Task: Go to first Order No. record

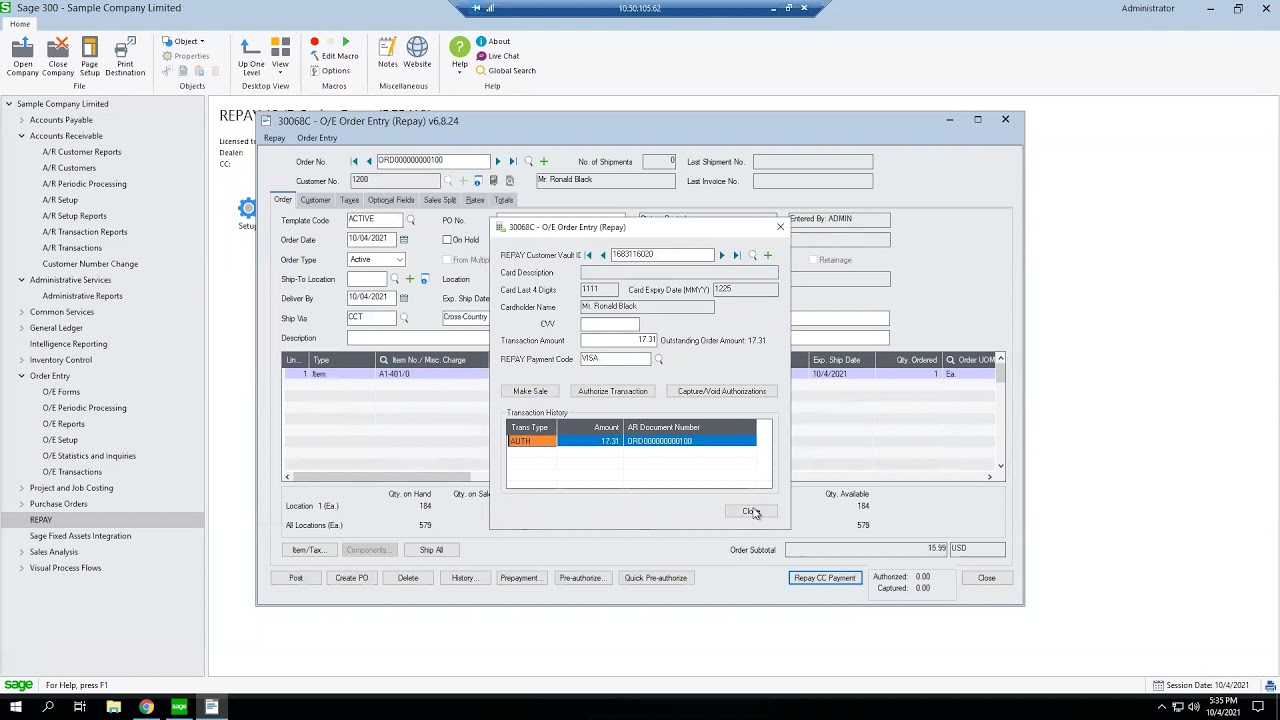Action: [x=354, y=161]
